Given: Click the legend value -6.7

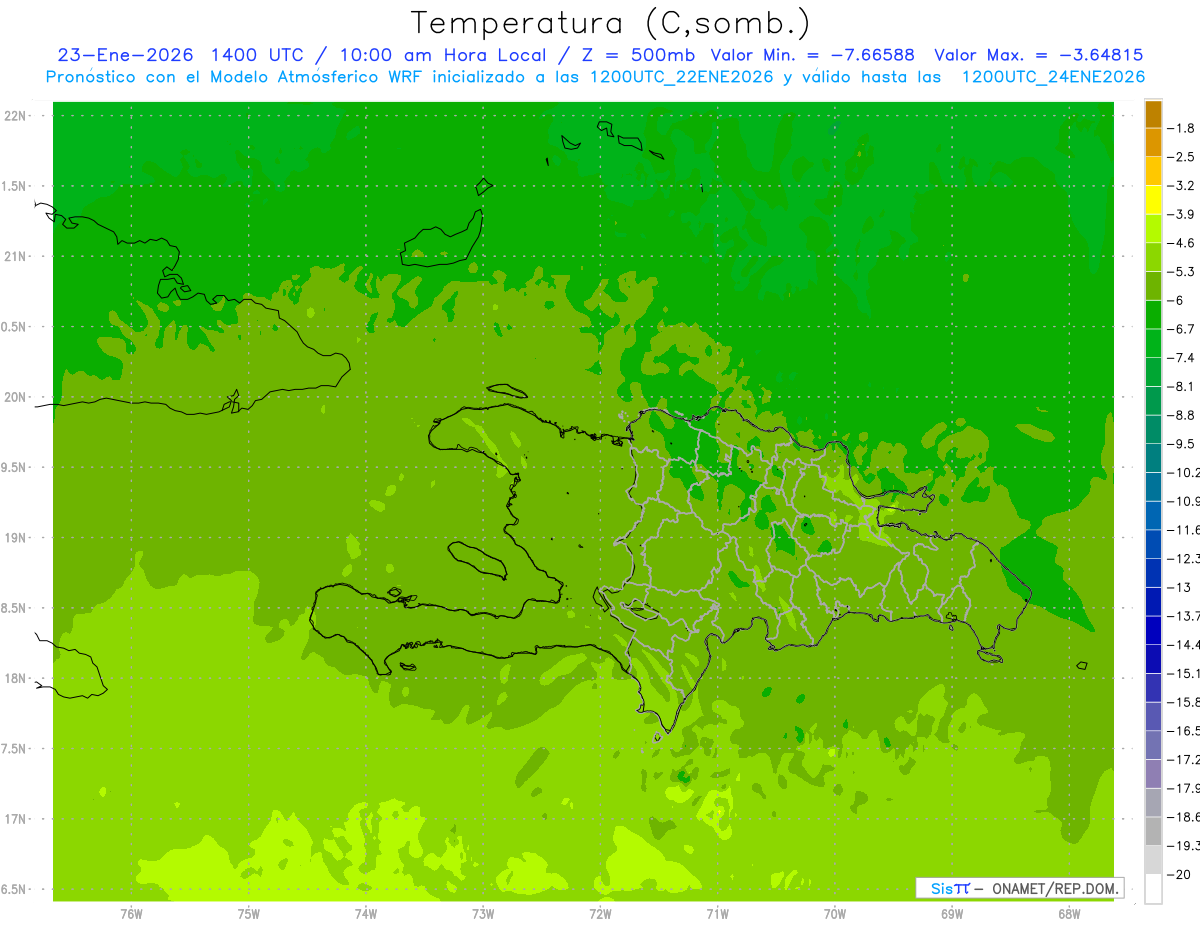Looking at the screenshot, I should pos(1182,329).
